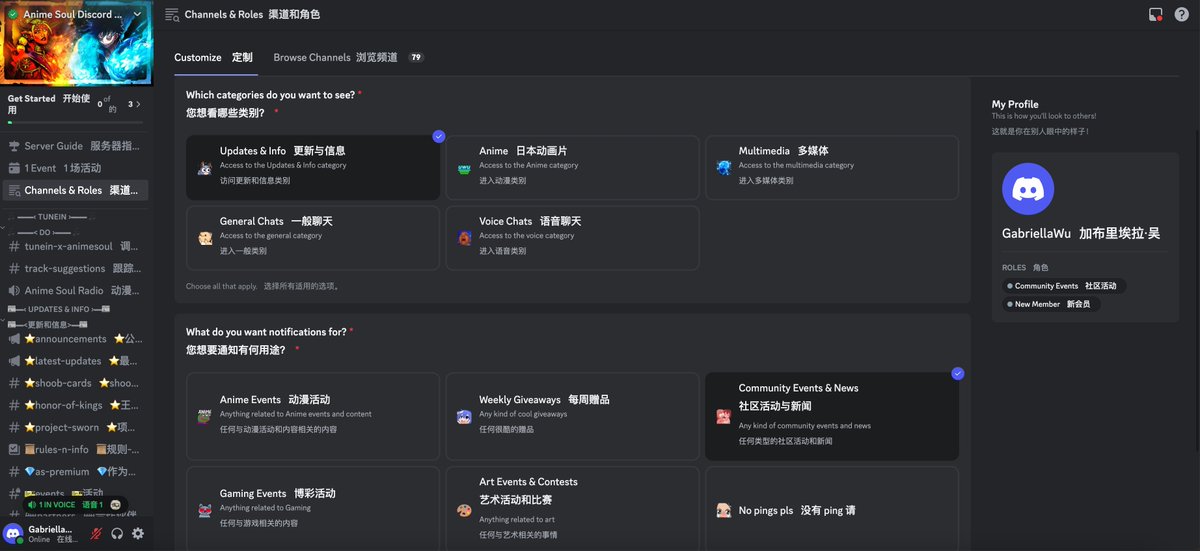Viewport: 1200px width, 551px height.
Task: Click the Get Started progress bar
Action: tap(74, 122)
